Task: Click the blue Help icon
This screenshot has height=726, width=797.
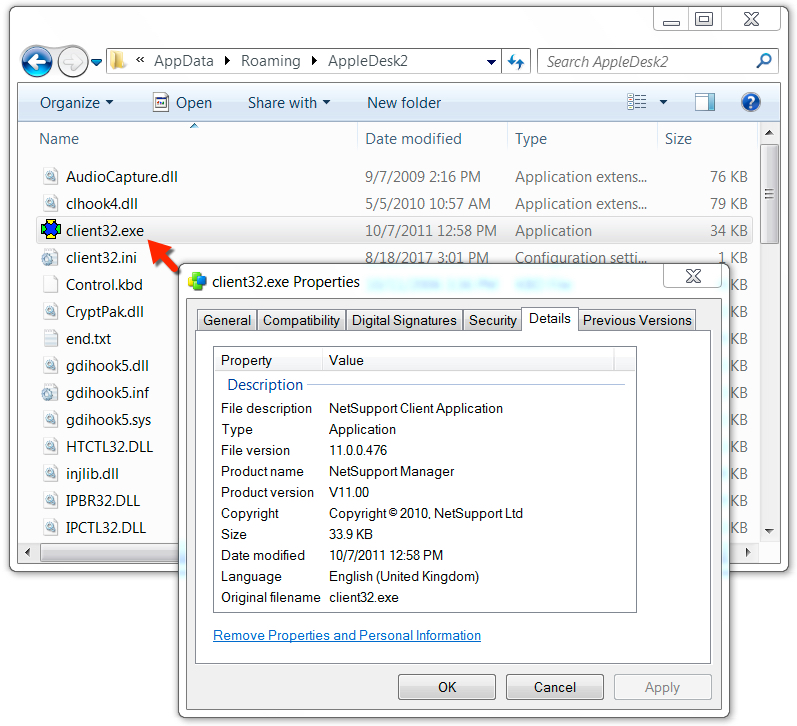Action: coord(750,102)
